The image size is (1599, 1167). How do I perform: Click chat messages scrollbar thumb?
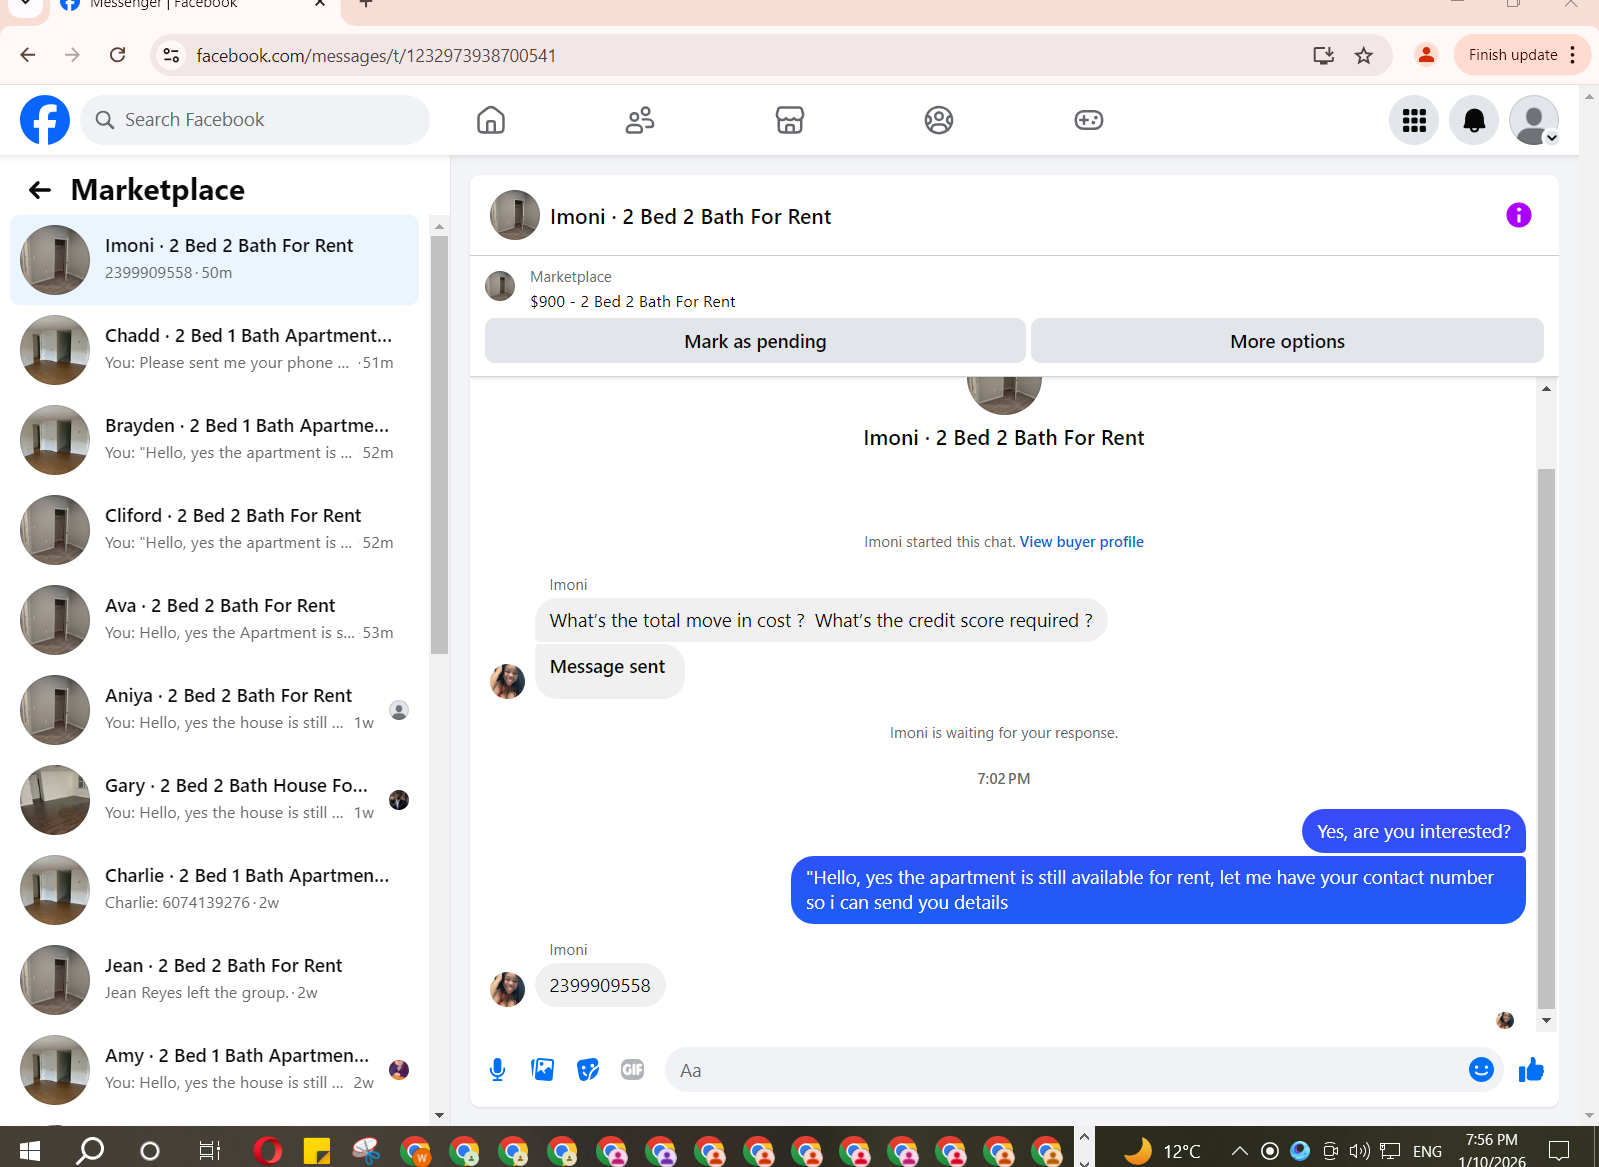1546,738
